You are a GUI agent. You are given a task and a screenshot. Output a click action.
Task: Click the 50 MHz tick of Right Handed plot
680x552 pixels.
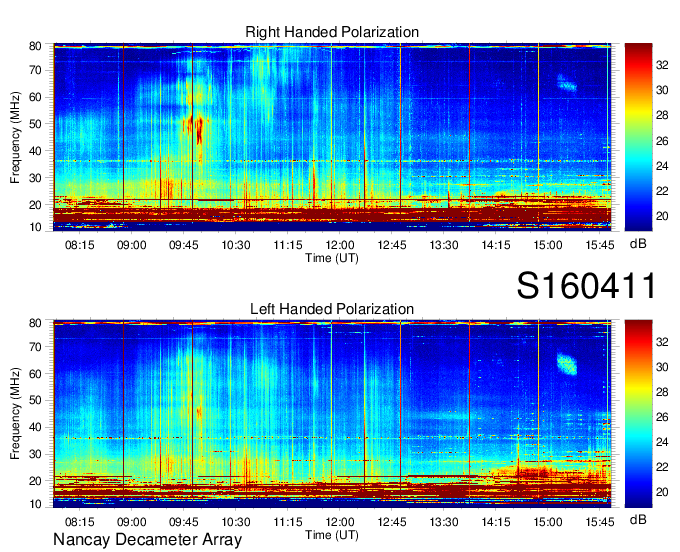36,124
